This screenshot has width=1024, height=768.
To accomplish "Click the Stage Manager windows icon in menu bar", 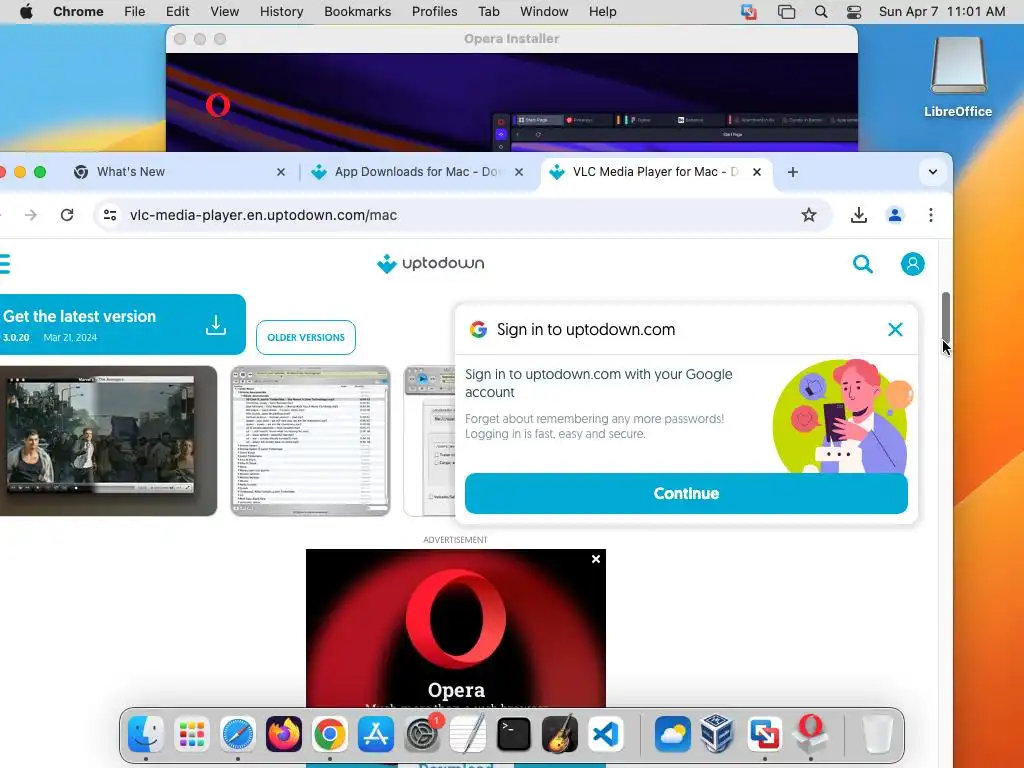I will (x=786, y=12).
